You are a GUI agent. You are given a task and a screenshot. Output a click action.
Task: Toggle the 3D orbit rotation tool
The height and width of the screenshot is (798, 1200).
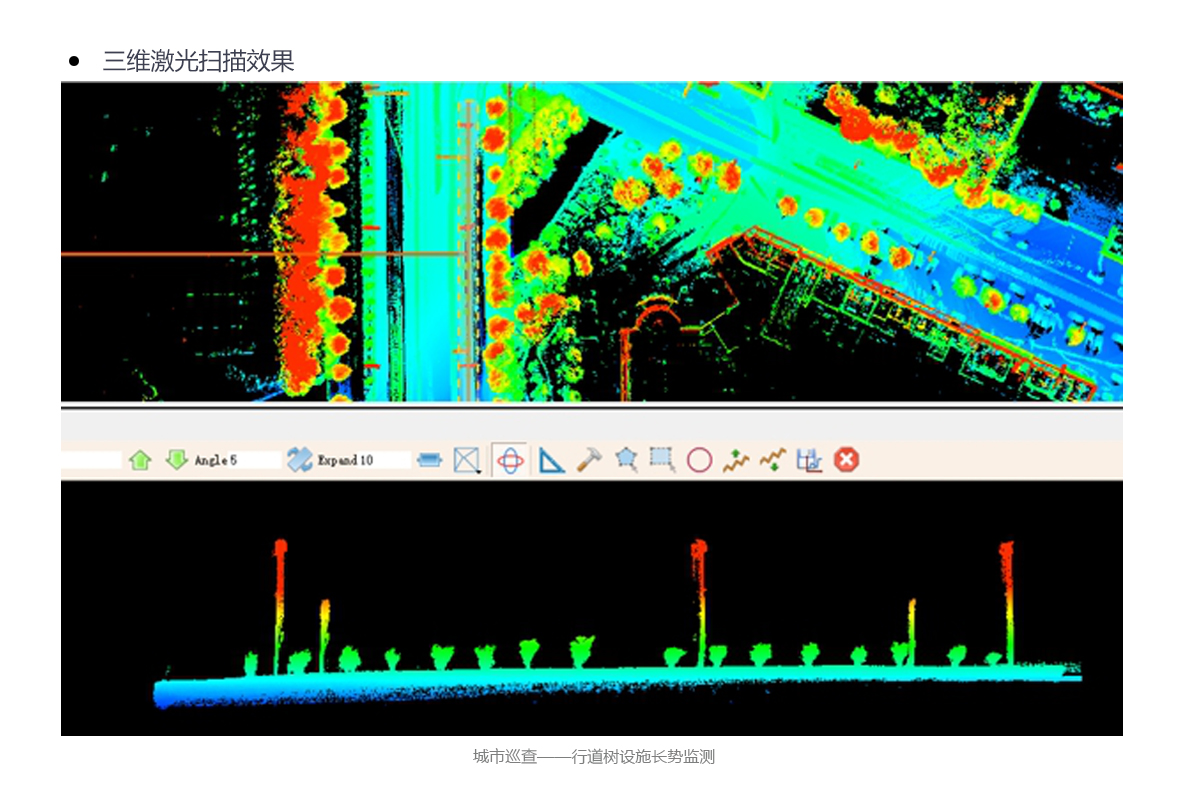pyautogui.click(x=510, y=460)
